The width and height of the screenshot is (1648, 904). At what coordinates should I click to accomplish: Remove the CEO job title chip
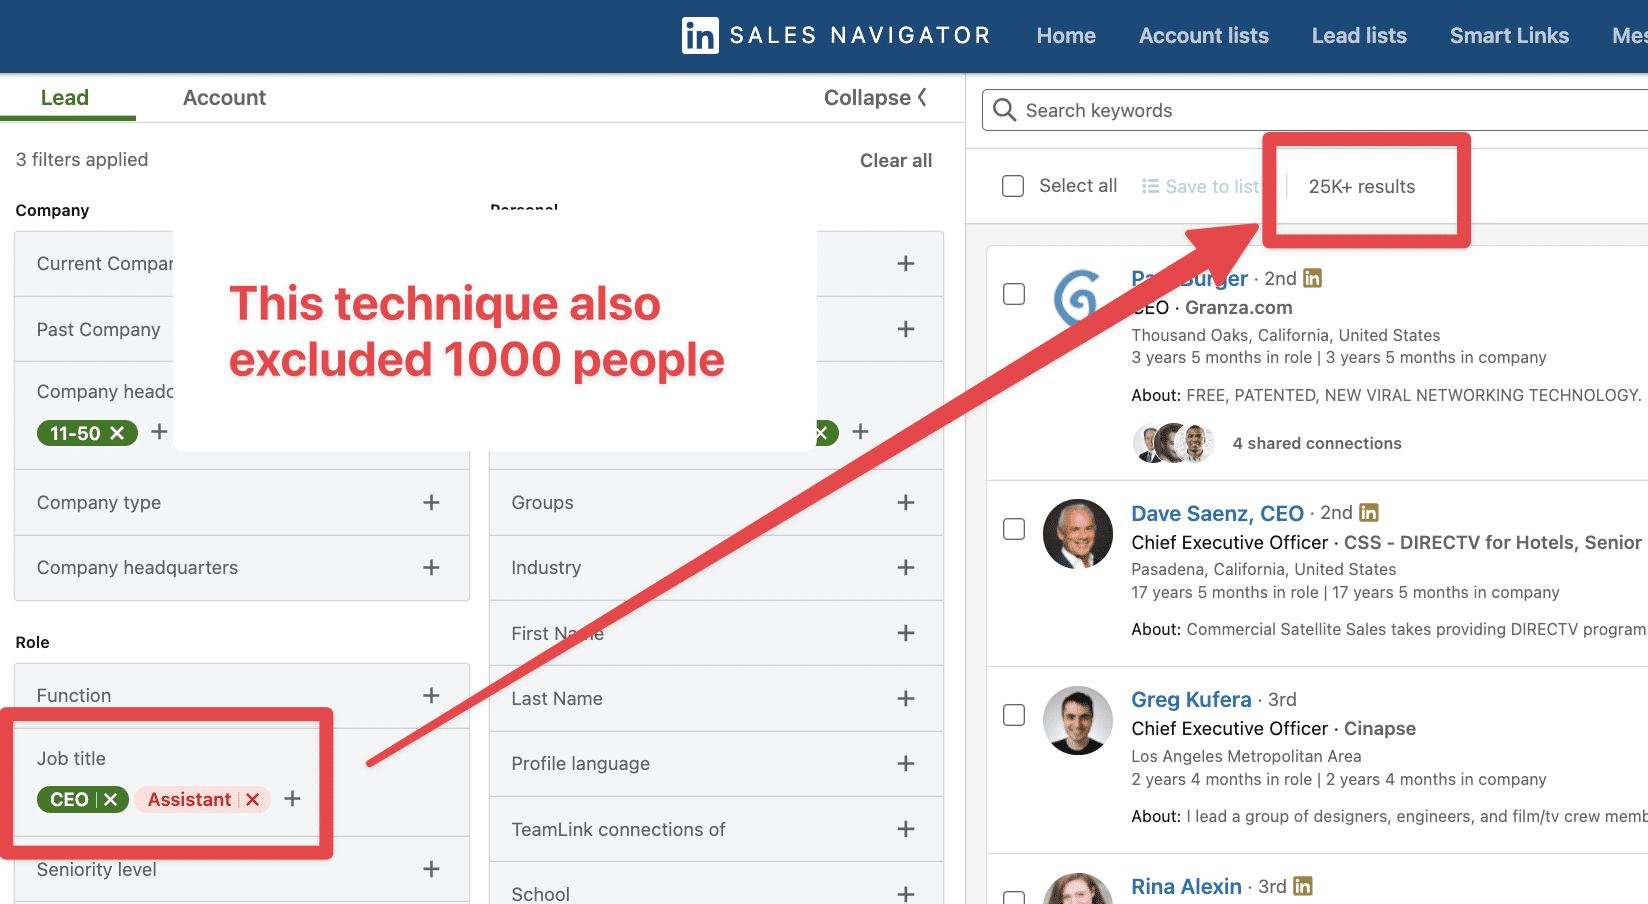(x=111, y=799)
